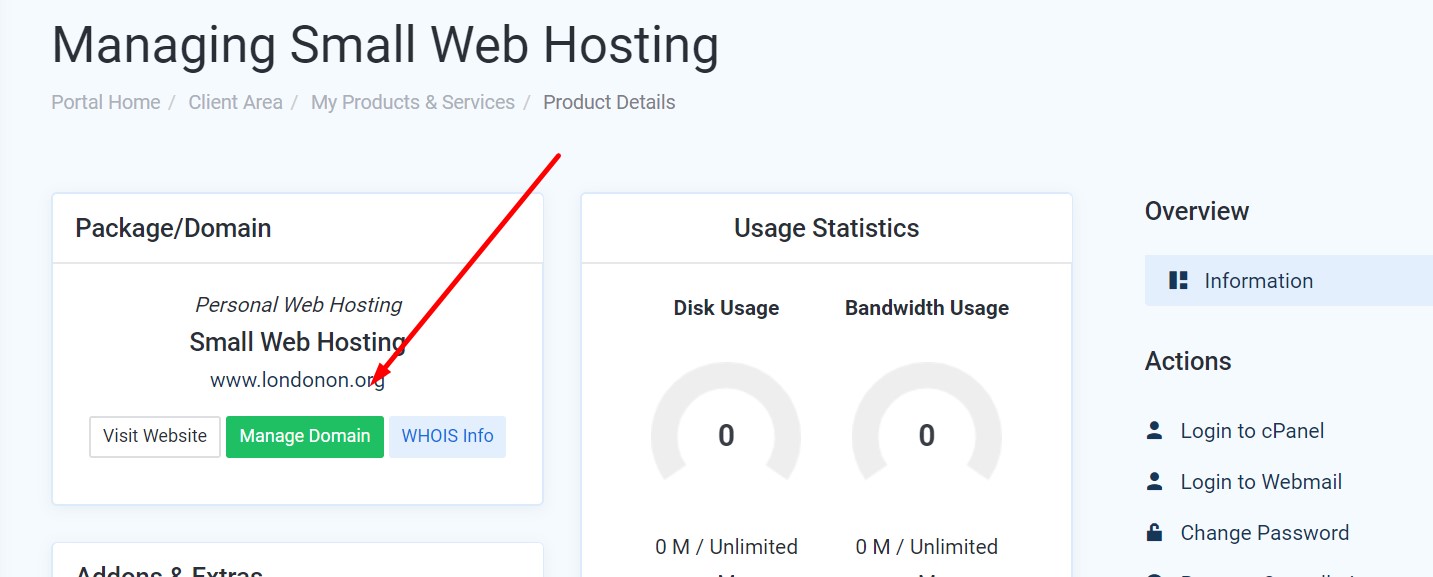Show WHOIS Info for the domain
1433x577 pixels.
coord(447,436)
